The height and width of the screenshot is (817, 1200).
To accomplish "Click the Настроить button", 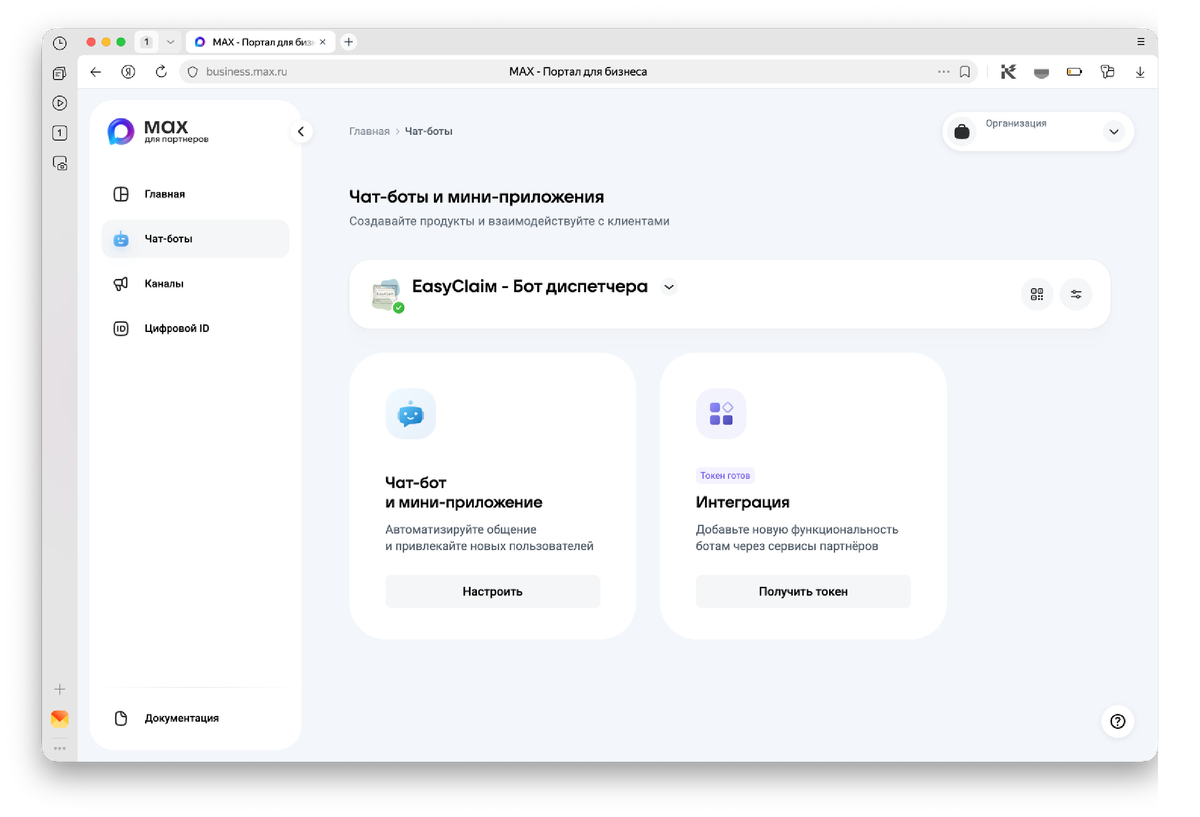I will point(492,591).
